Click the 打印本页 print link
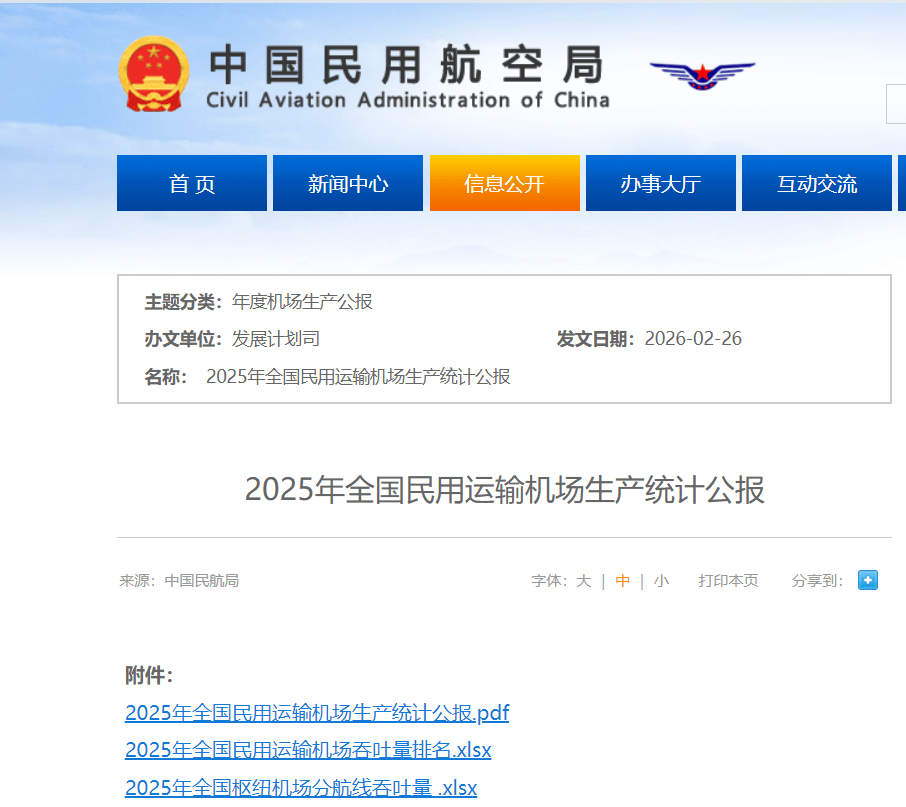The image size is (906, 807). 729,580
